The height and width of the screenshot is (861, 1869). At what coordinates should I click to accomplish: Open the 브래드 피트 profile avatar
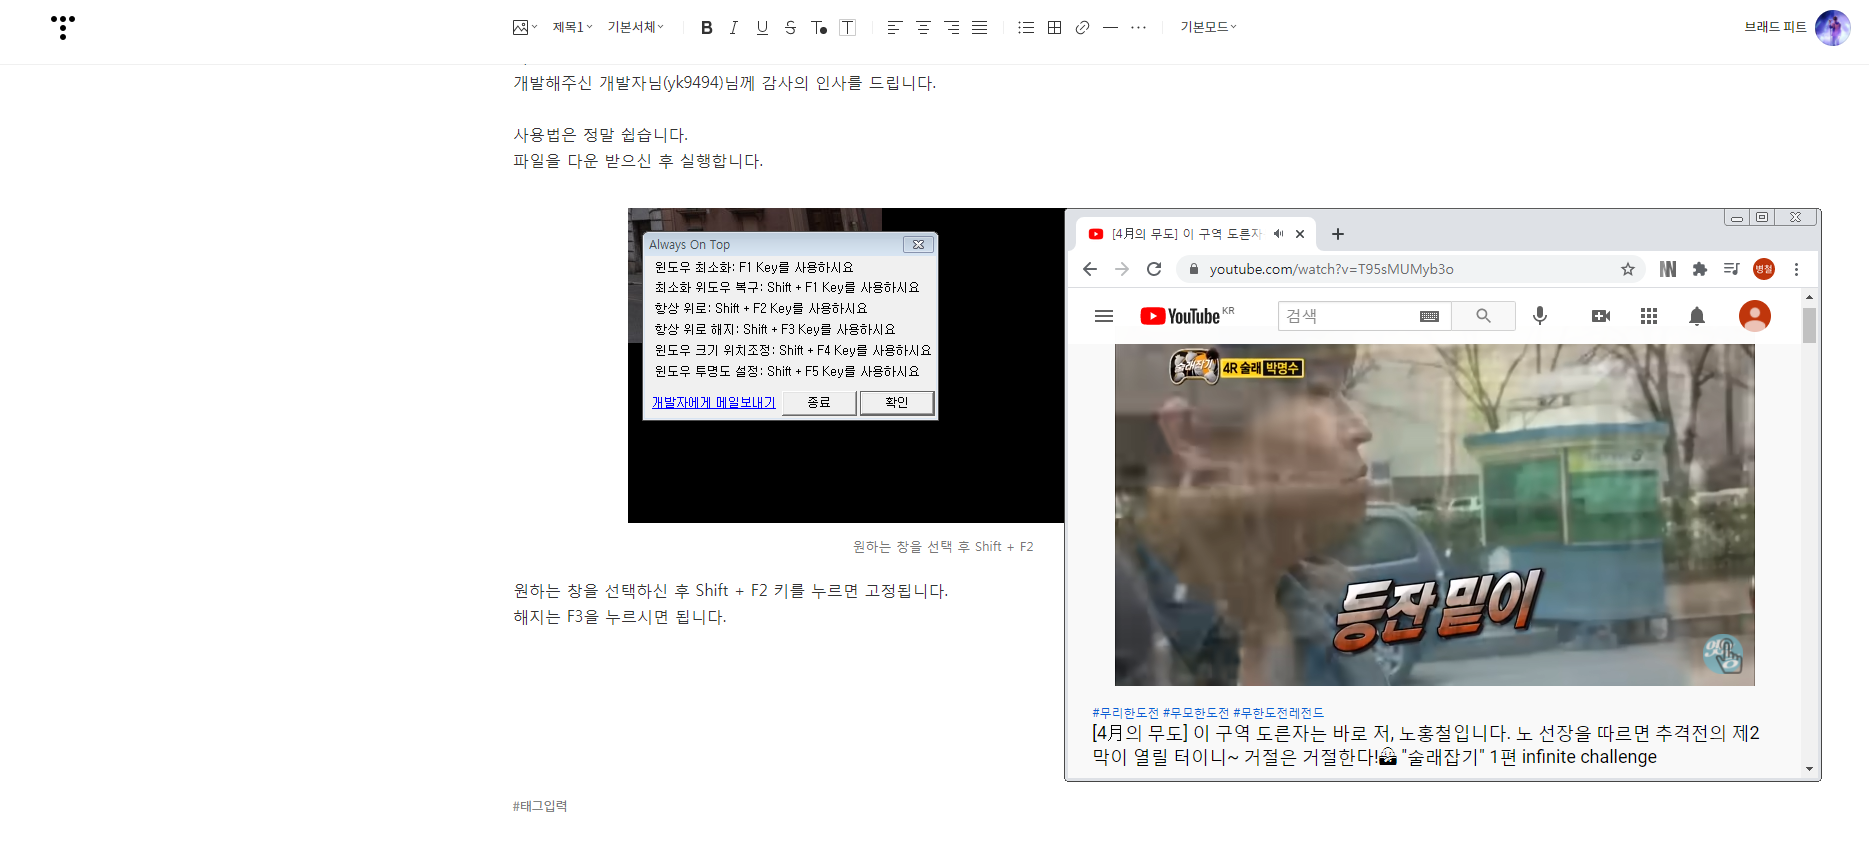pos(1833,28)
